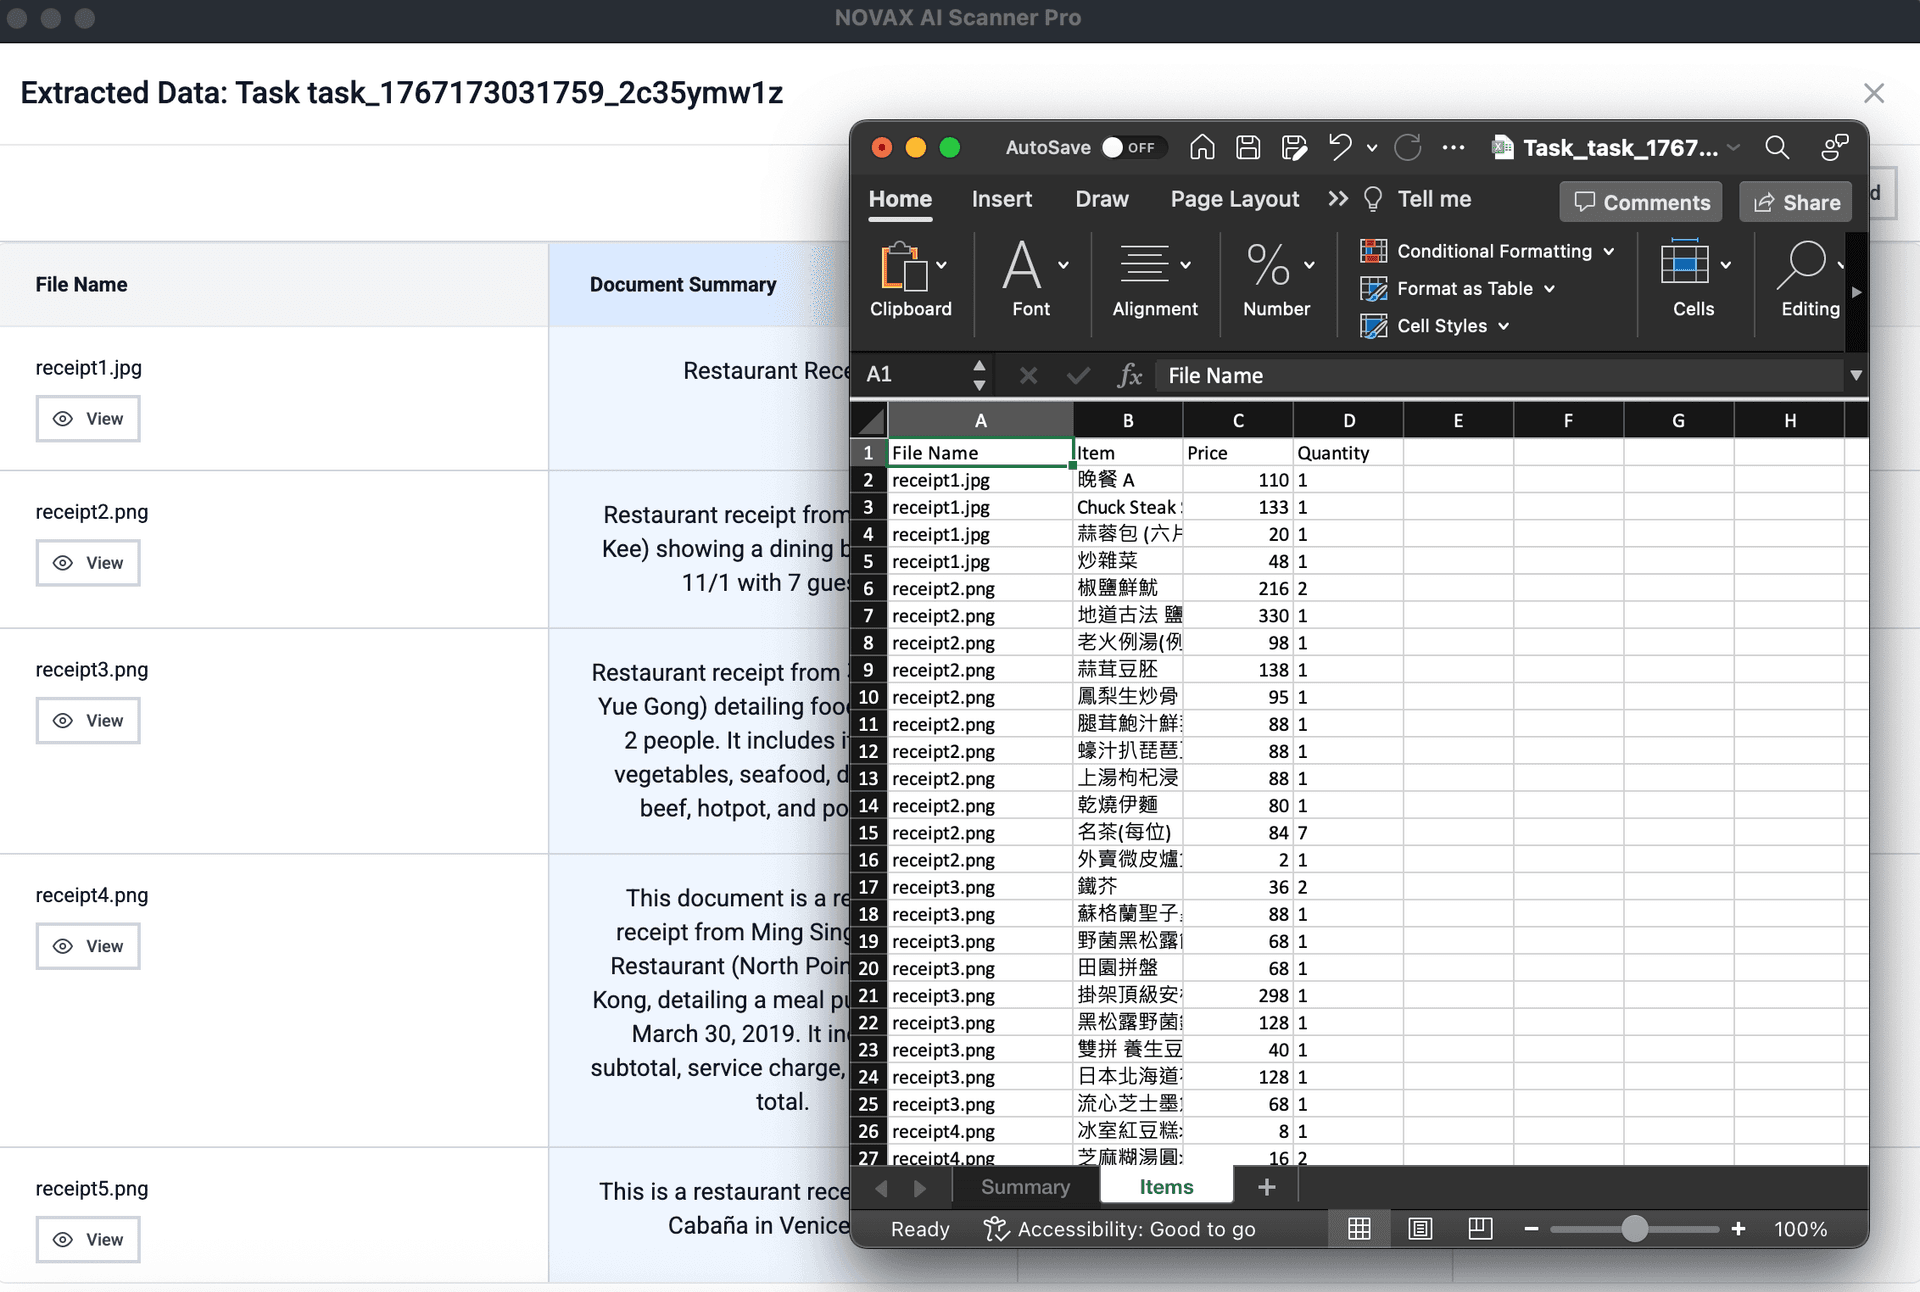Toggle View for receipt1.jpg
The image size is (1920, 1292).
pyautogui.click(x=88, y=419)
